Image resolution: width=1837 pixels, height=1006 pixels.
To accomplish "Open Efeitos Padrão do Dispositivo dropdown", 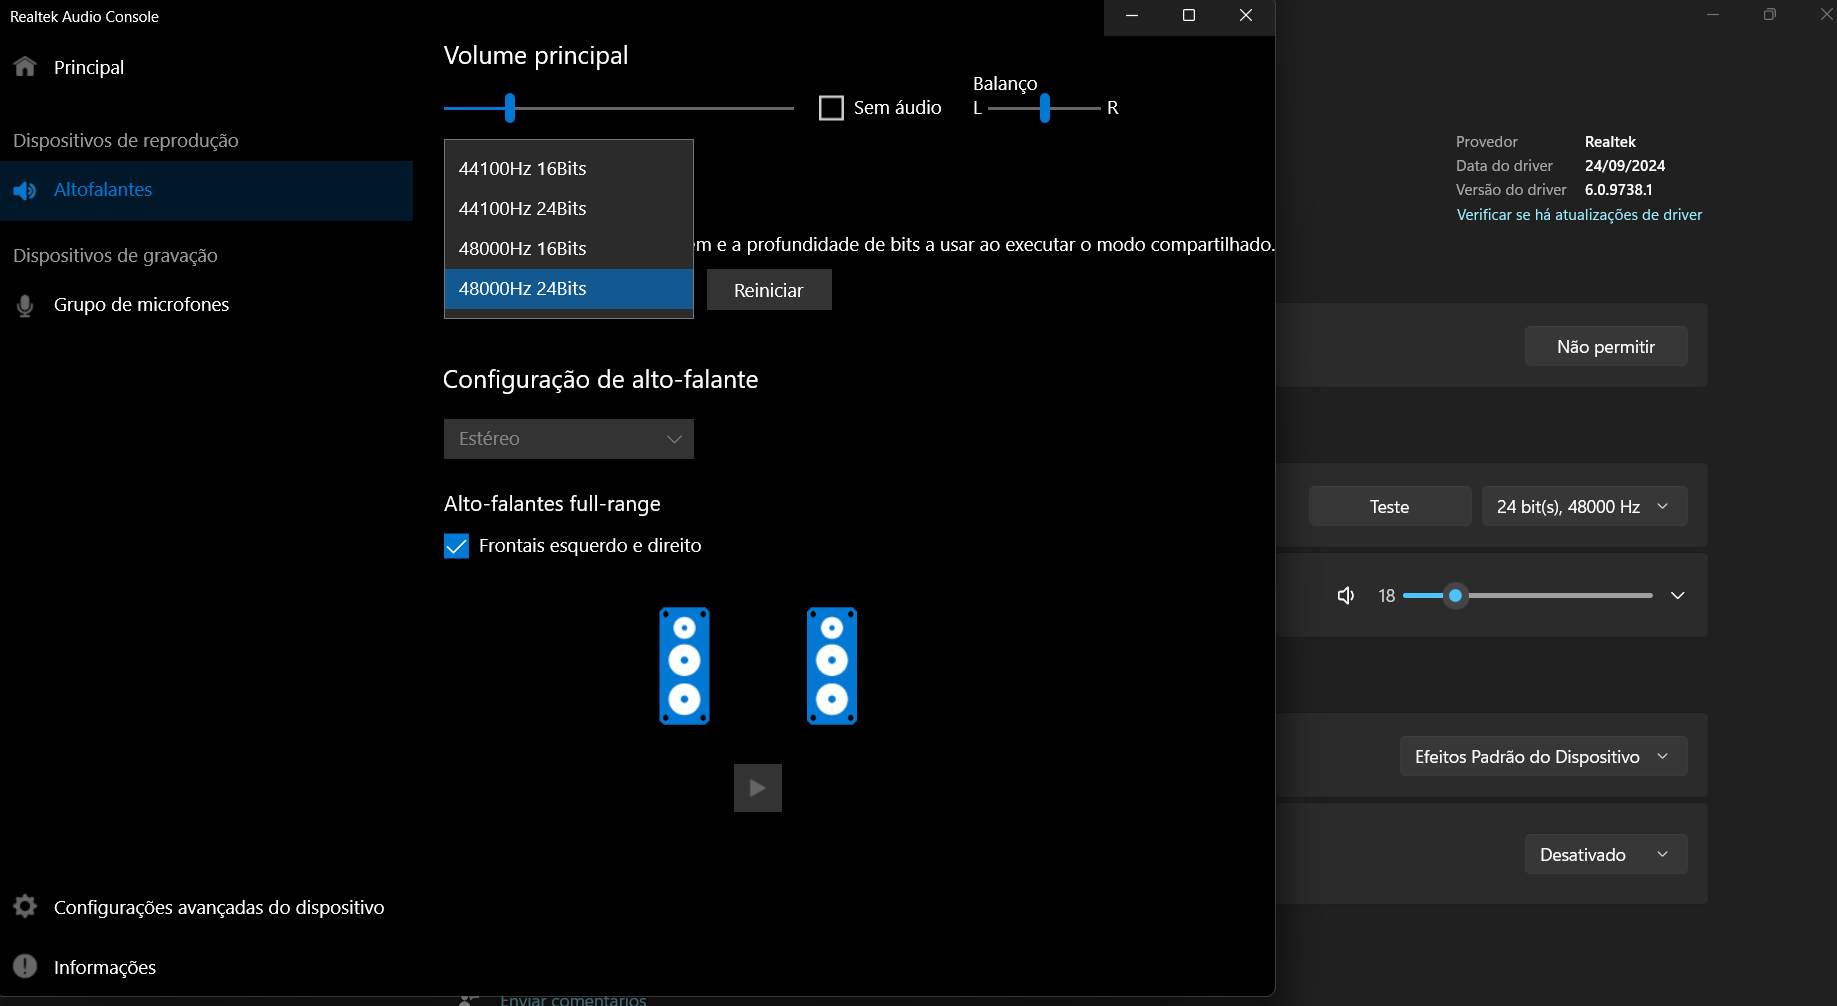I will coord(1543,756).
